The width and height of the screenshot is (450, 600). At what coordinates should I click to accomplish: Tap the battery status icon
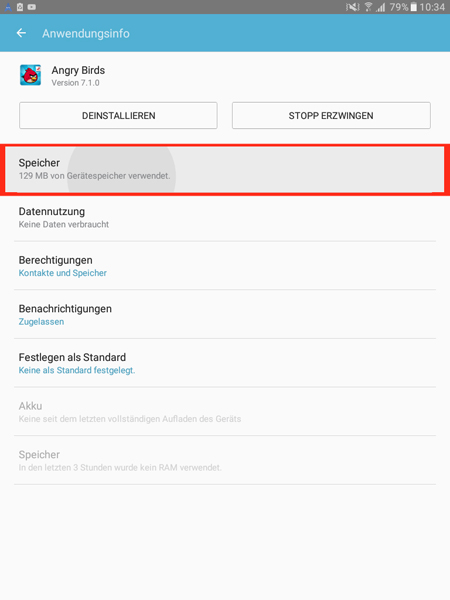coord(413,7)
